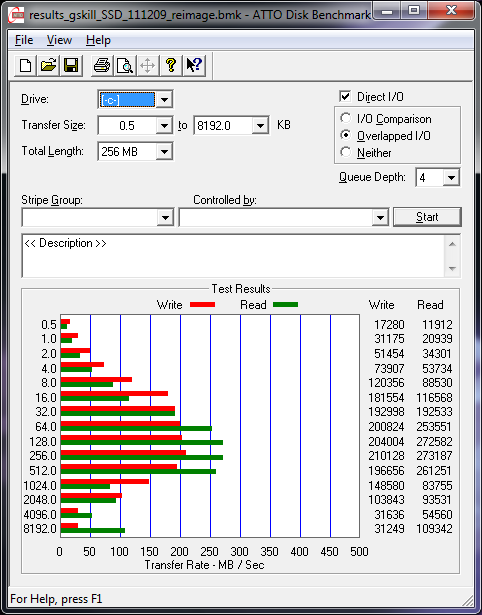Screen dimensions: 482x615
Task: Open the File menu
Action: tap(24, 40)
